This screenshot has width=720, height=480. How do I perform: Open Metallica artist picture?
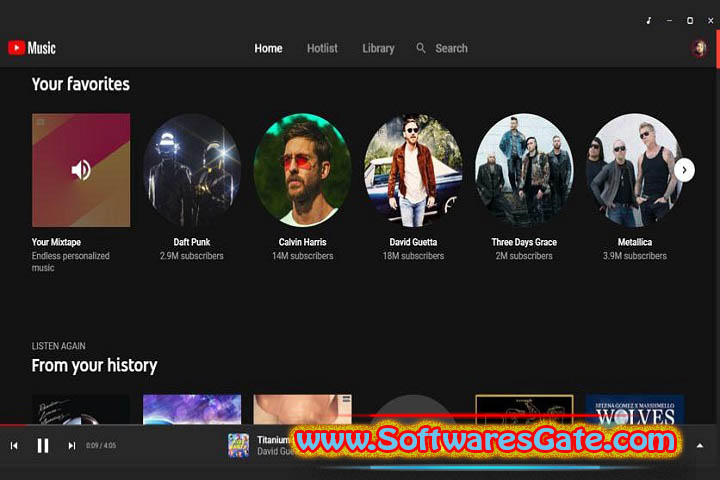tap(635, 170)
